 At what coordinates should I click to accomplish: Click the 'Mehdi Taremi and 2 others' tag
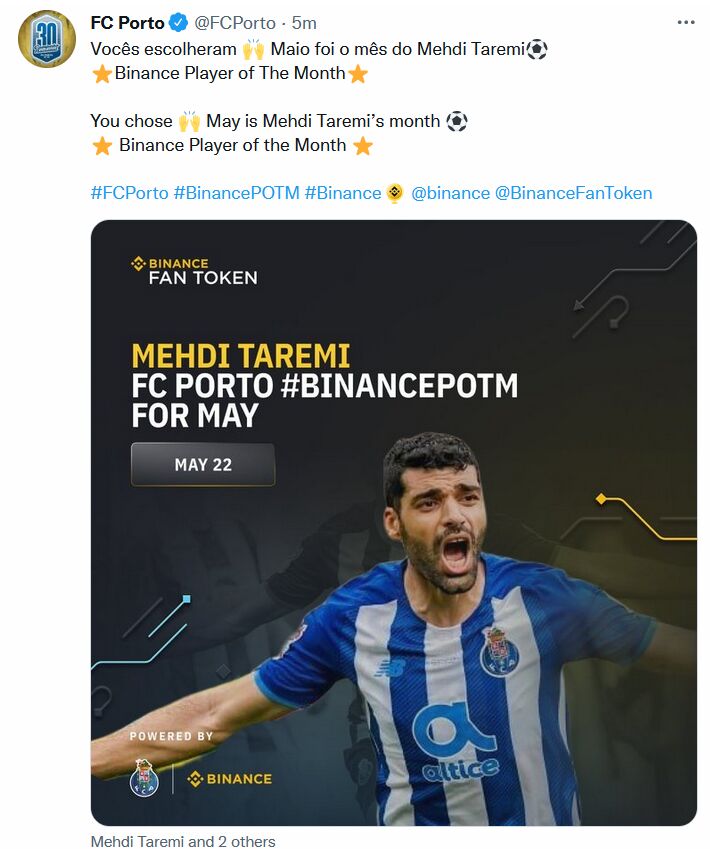[183, 841]
